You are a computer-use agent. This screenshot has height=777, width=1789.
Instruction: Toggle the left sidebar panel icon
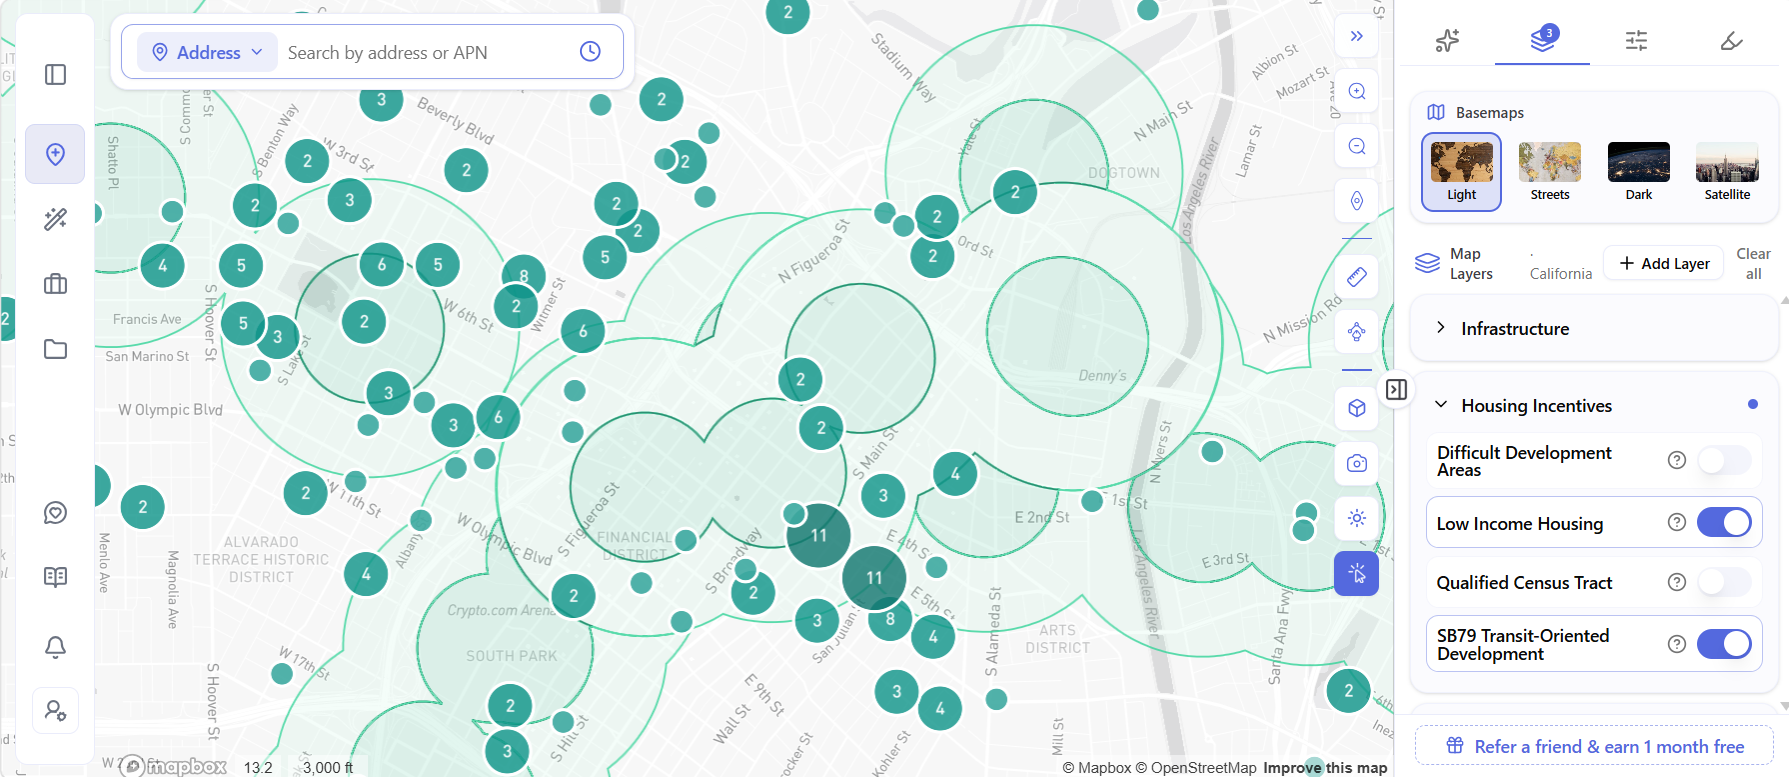tap(56, 75)
